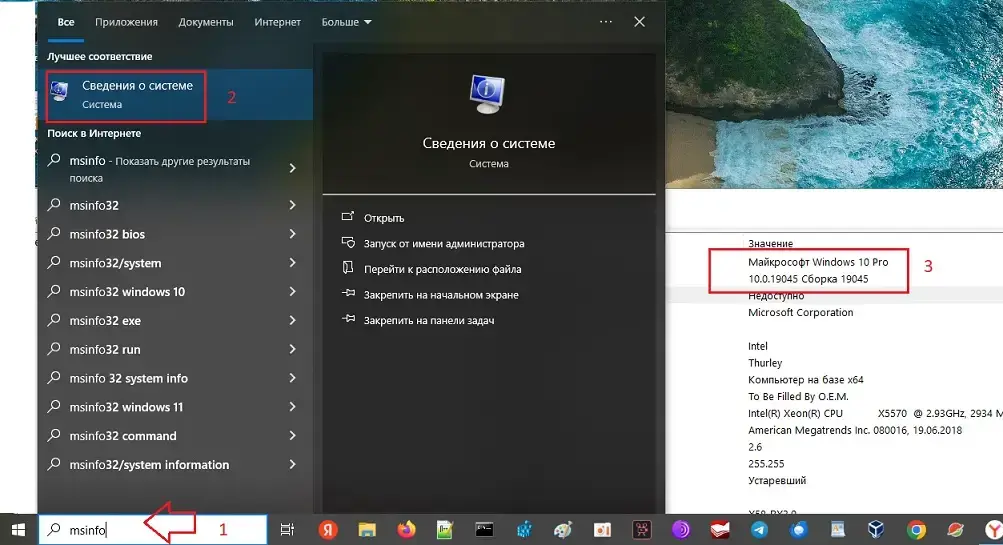
Task: Click the Intel(R) Xeon(R) CPU value row
Action: [x=875, y=413]
